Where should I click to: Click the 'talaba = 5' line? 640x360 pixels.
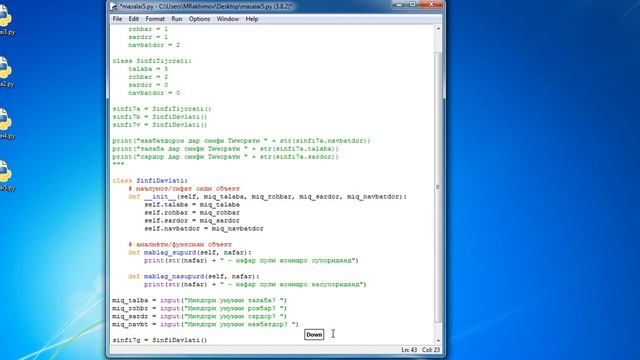click(x=148, y=69)
